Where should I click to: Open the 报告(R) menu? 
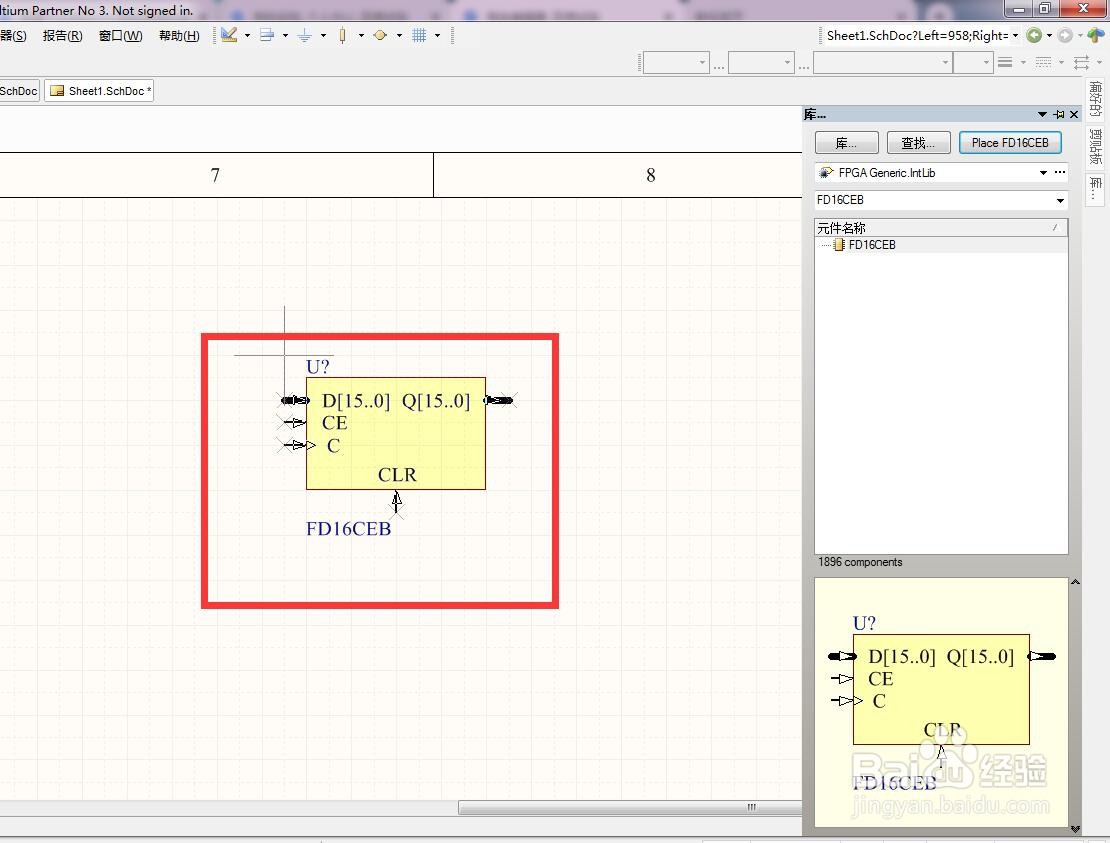(62, 35)
